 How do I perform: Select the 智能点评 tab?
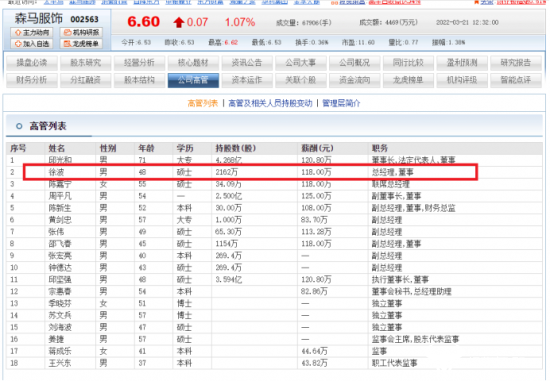(x=516, y=80)
